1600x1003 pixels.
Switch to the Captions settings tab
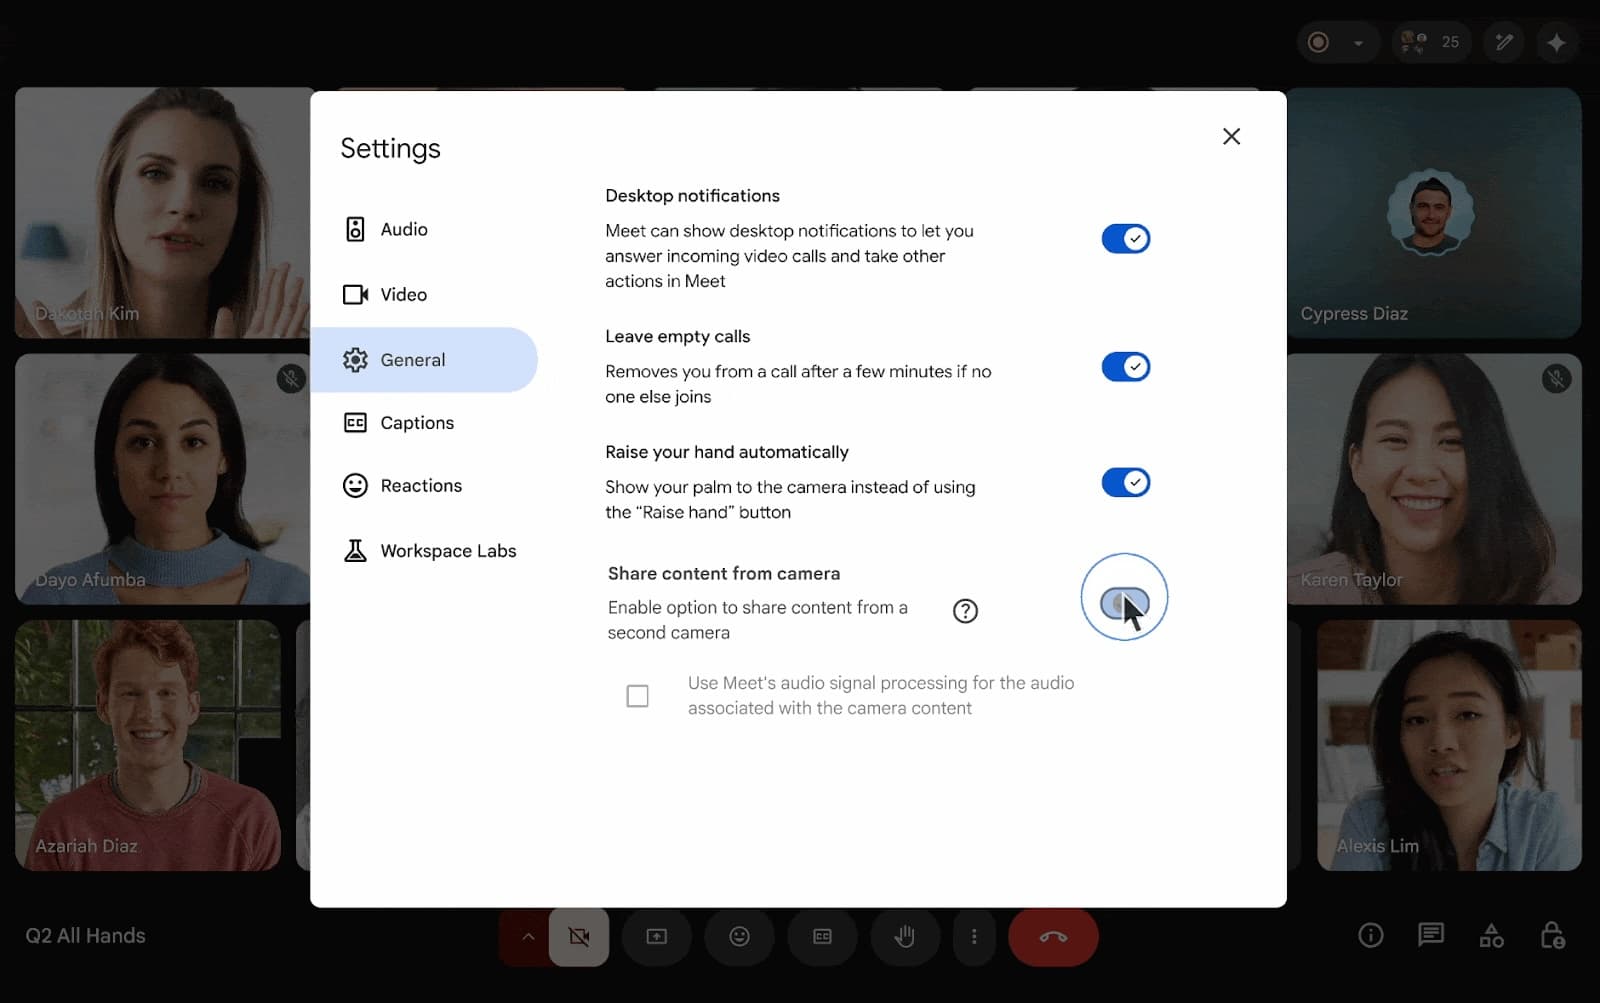click(416, 422)
